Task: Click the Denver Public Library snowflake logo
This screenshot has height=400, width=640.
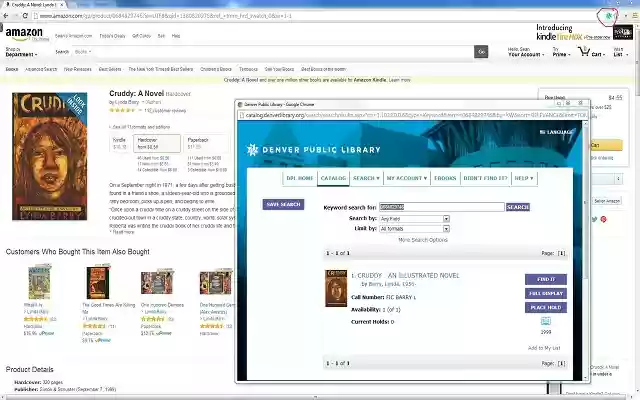Action: (x=253, y=150)
